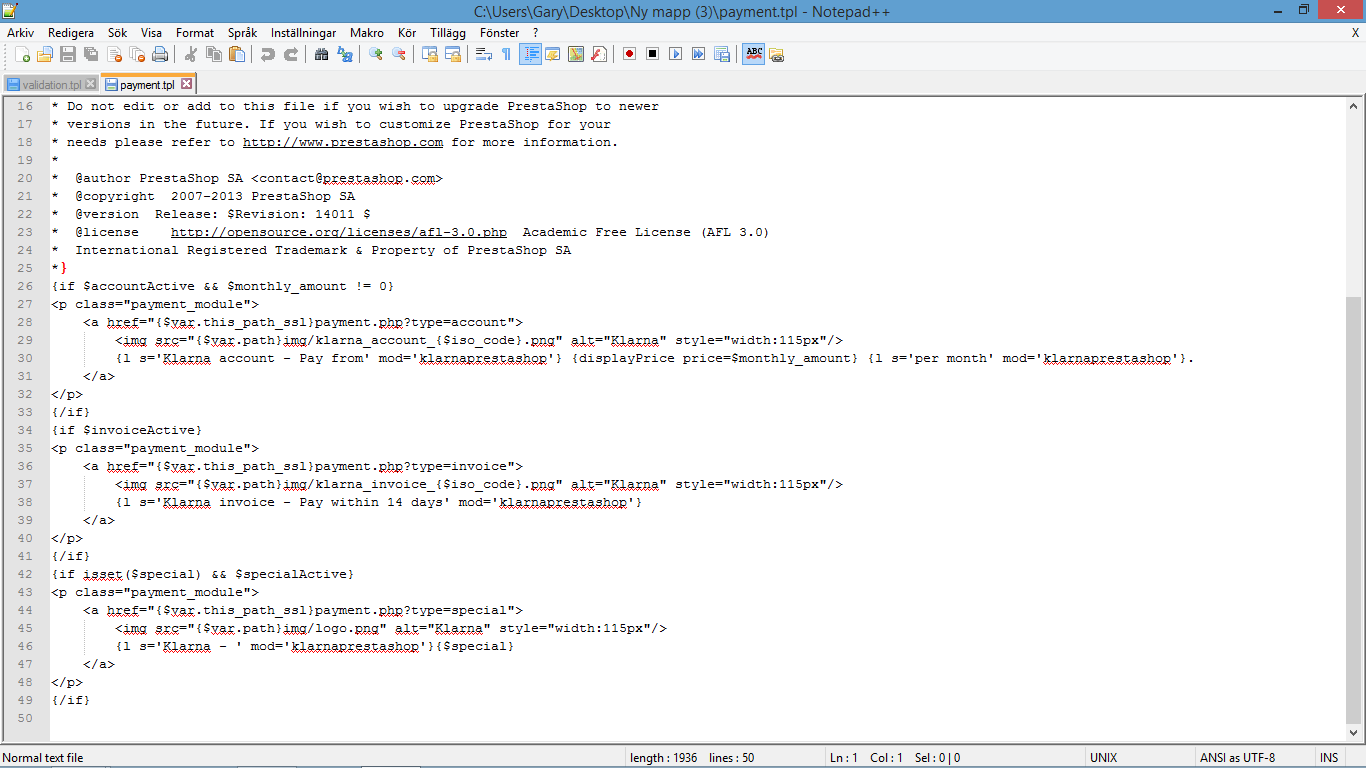The height and width of the screenshot is (768, 1366).
Task: Zoom out of the editor text
Action: (399, 54)
